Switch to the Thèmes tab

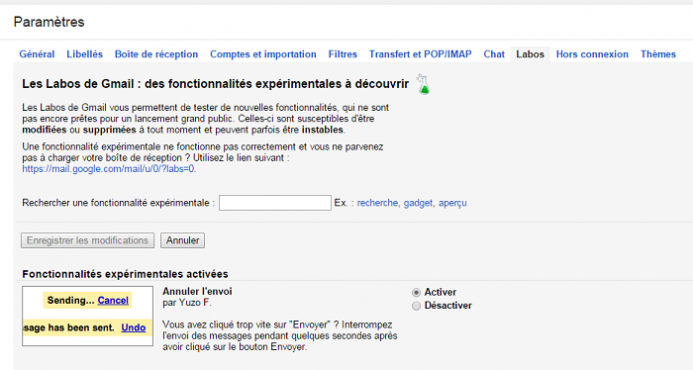(658, 54)
